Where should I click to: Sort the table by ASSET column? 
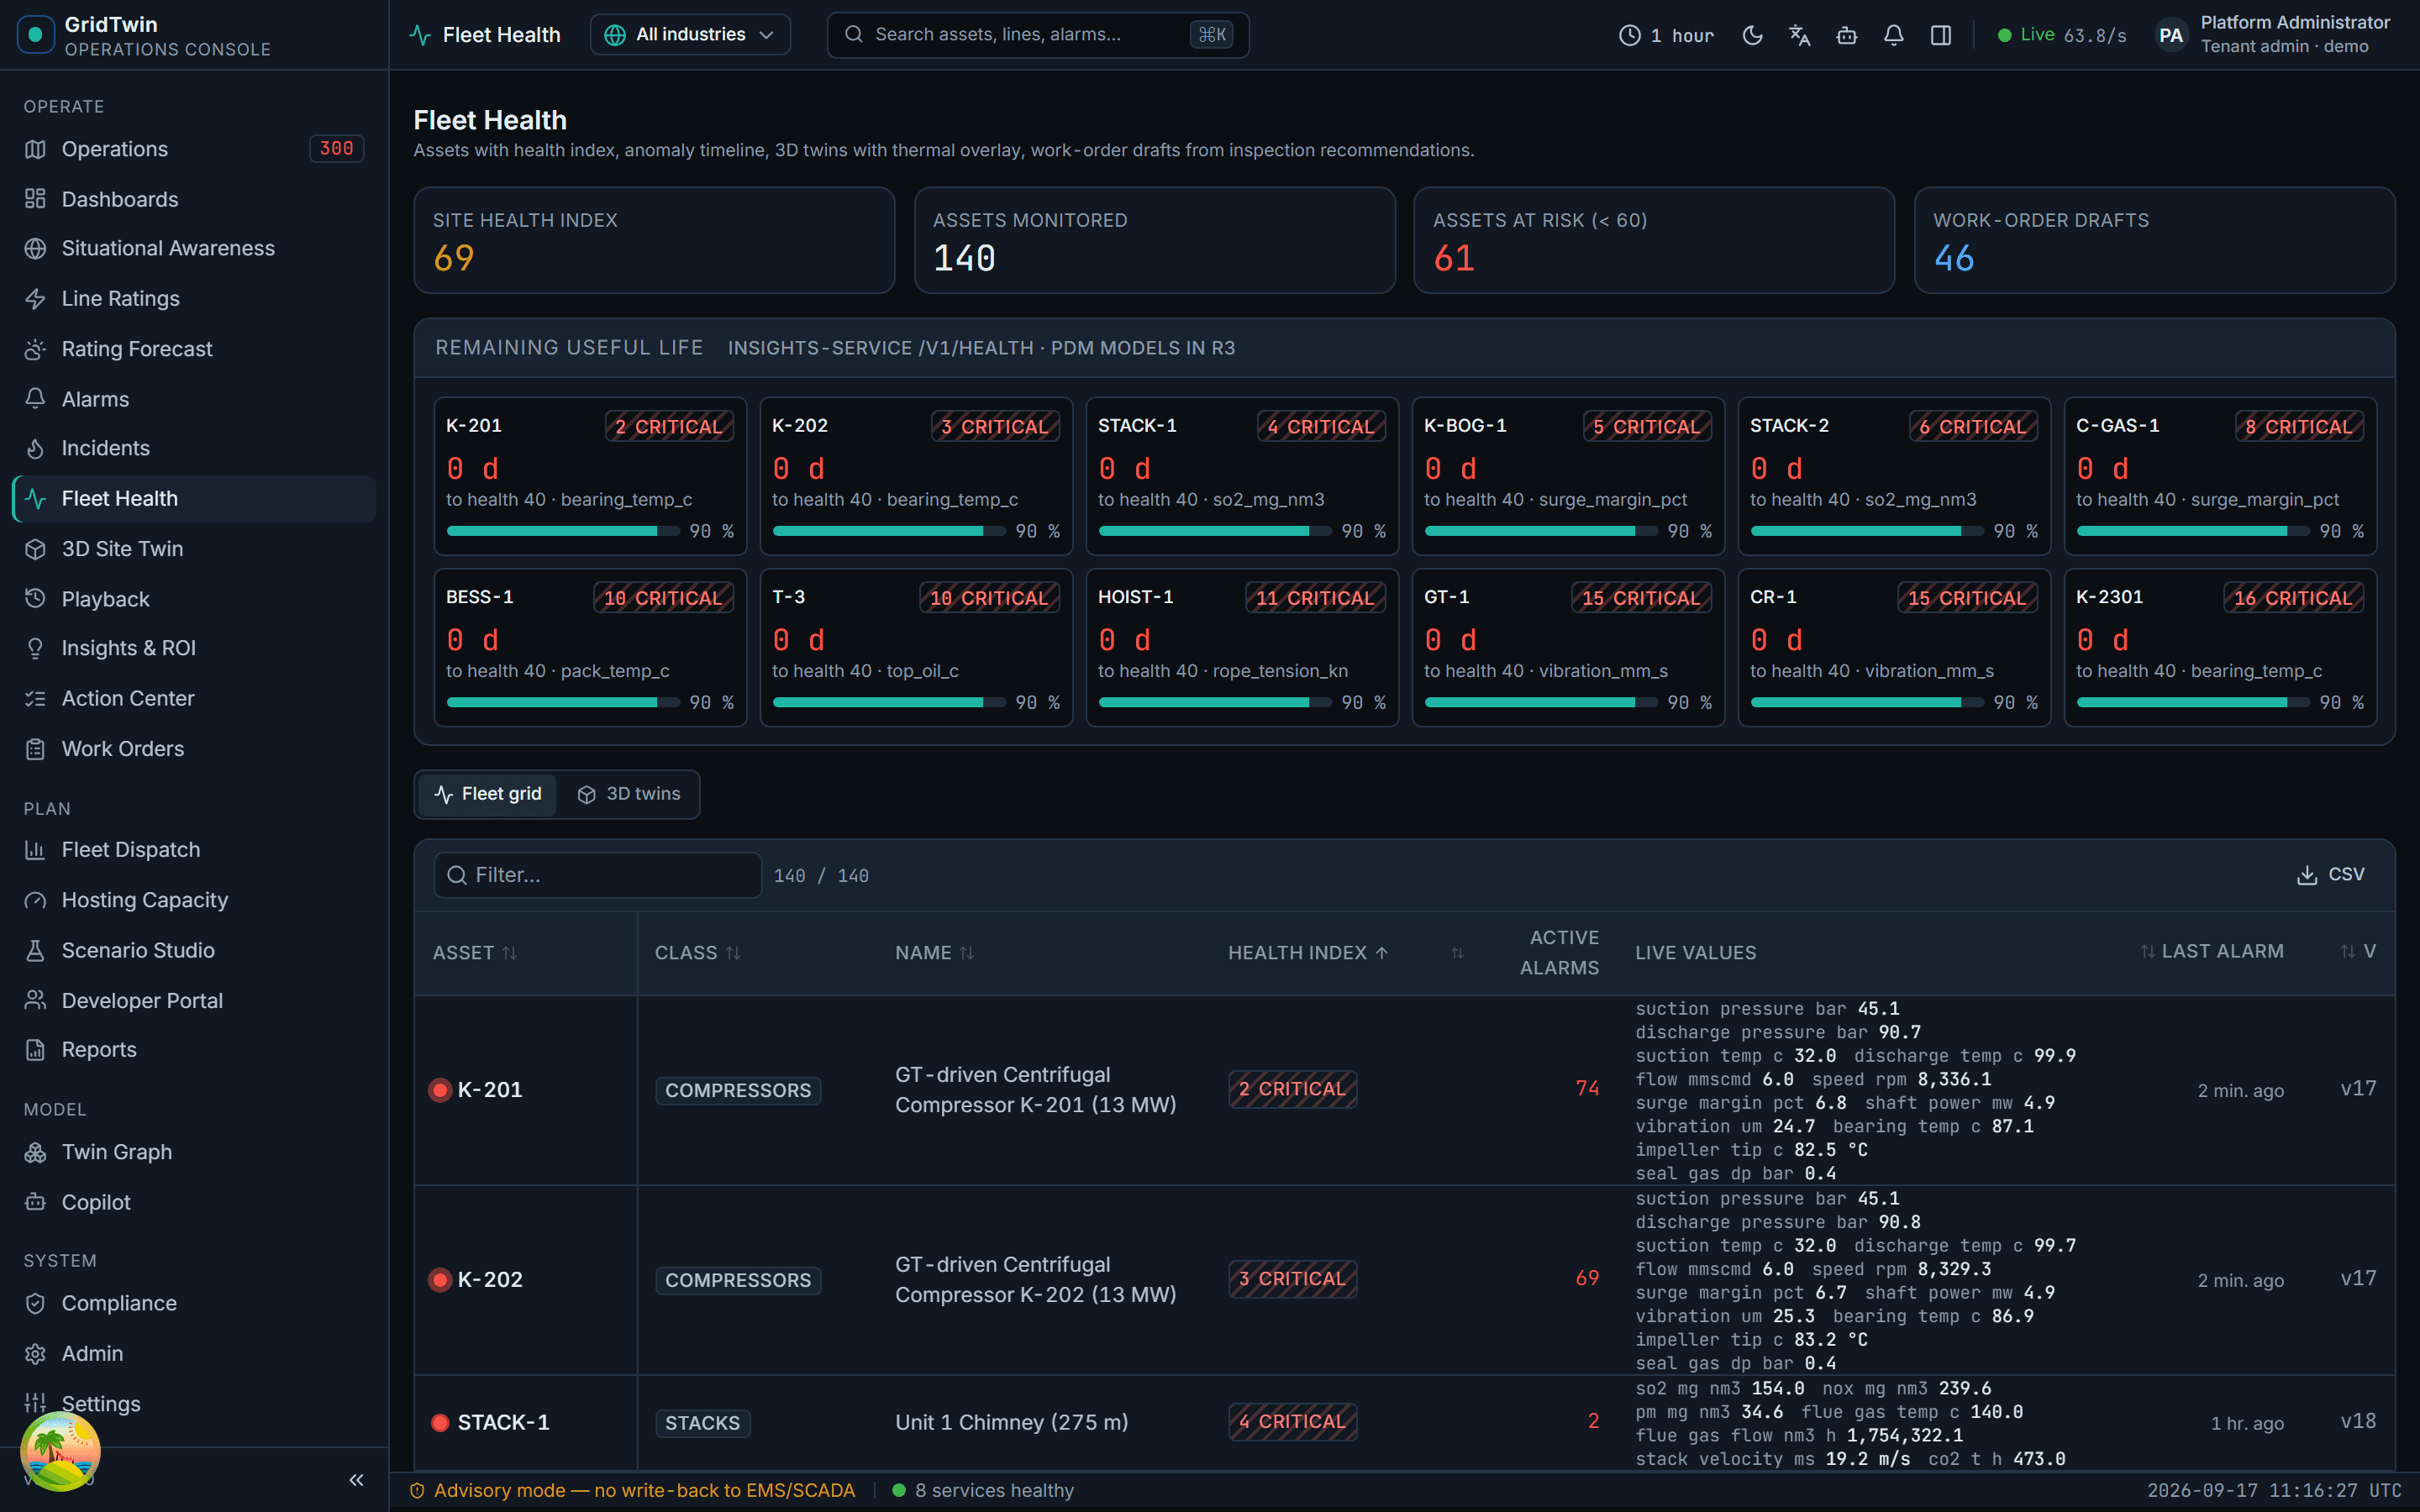click(x=475, y=953)
